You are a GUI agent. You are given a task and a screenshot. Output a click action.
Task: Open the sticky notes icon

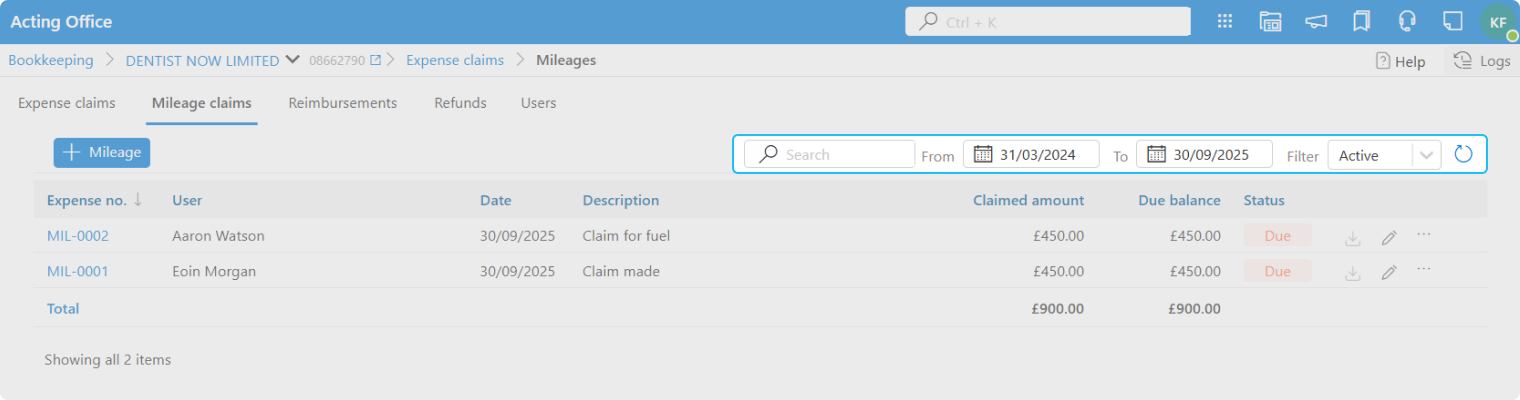point(1453,22)
